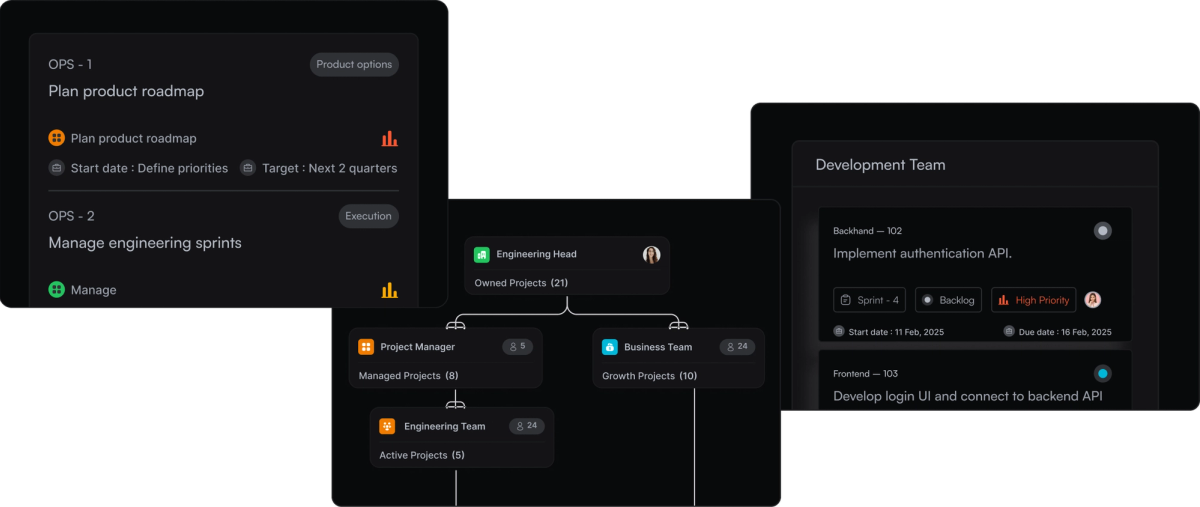This screenshot has width=1200, height=507.
Task: Click Growth Projects (10) text
Action: click(650, 376)
